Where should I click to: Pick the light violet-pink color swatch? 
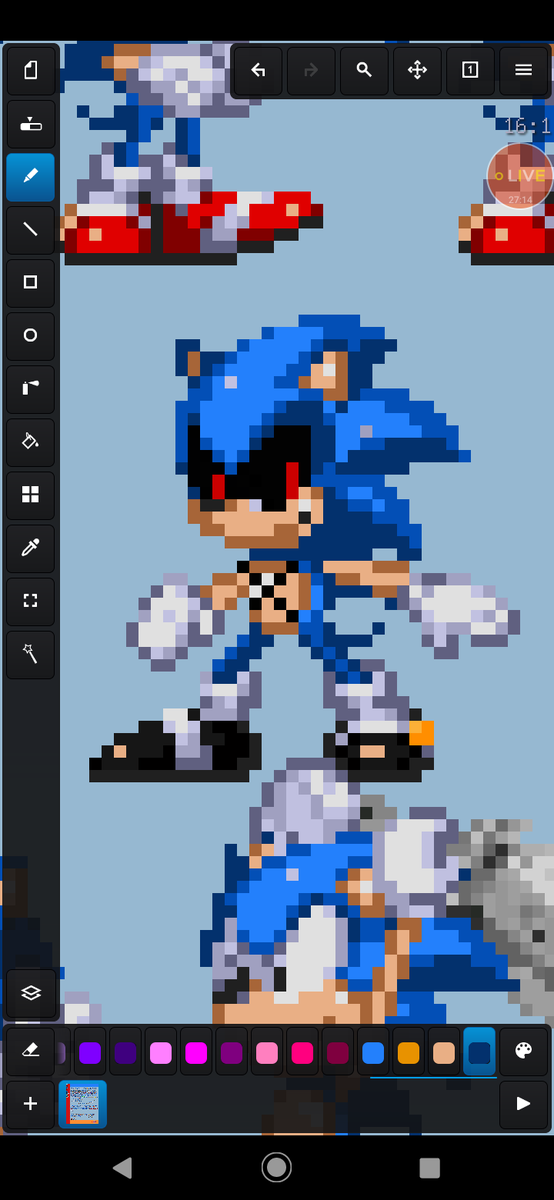pos(161,1052)
